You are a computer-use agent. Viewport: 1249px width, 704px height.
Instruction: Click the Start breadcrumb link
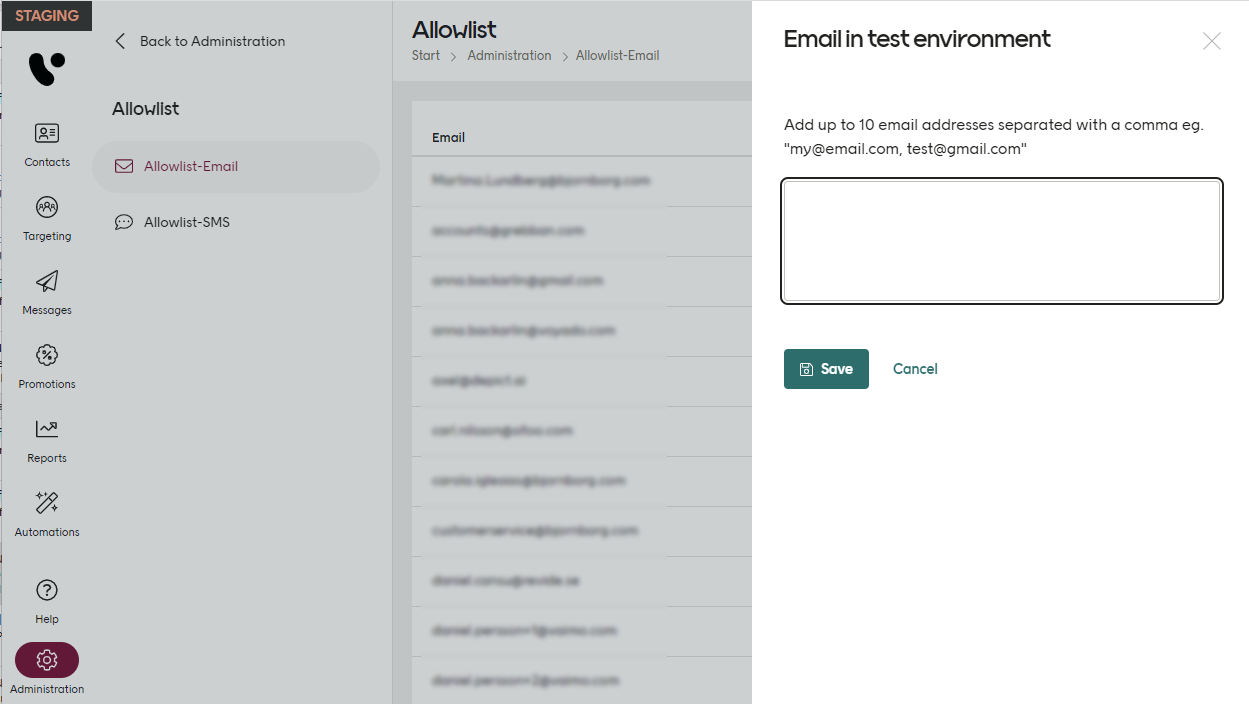point(426,56)
